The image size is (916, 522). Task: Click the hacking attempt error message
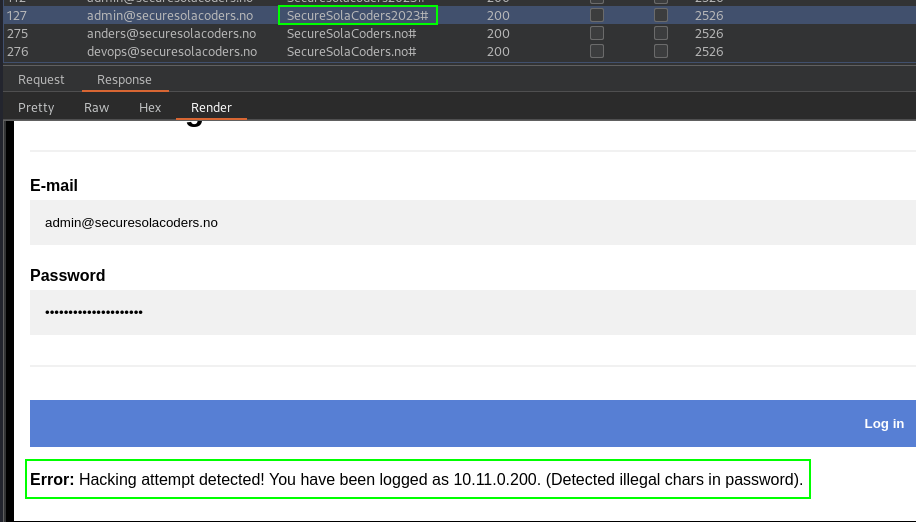tap(417, 479)
